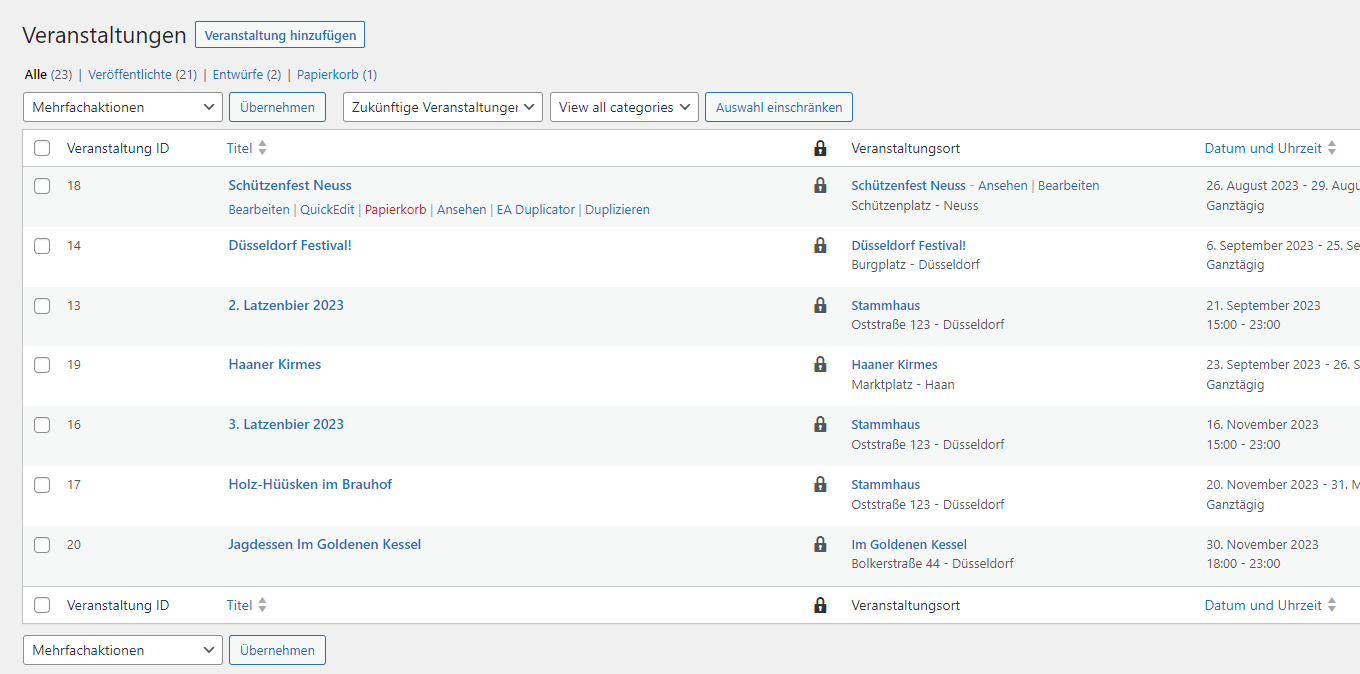The image size is (1360, 674).
Task: Open the Mehrfachaktionen dropdown
Action: point(122,107)
